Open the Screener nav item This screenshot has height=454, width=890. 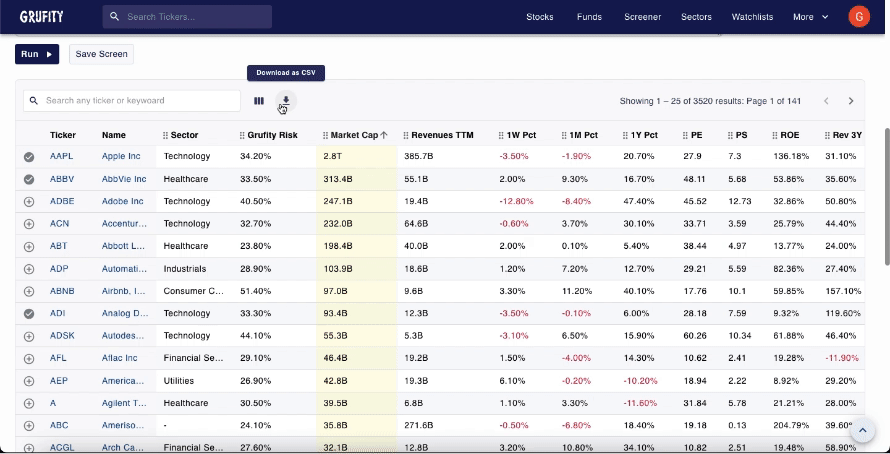coord(643,17)
